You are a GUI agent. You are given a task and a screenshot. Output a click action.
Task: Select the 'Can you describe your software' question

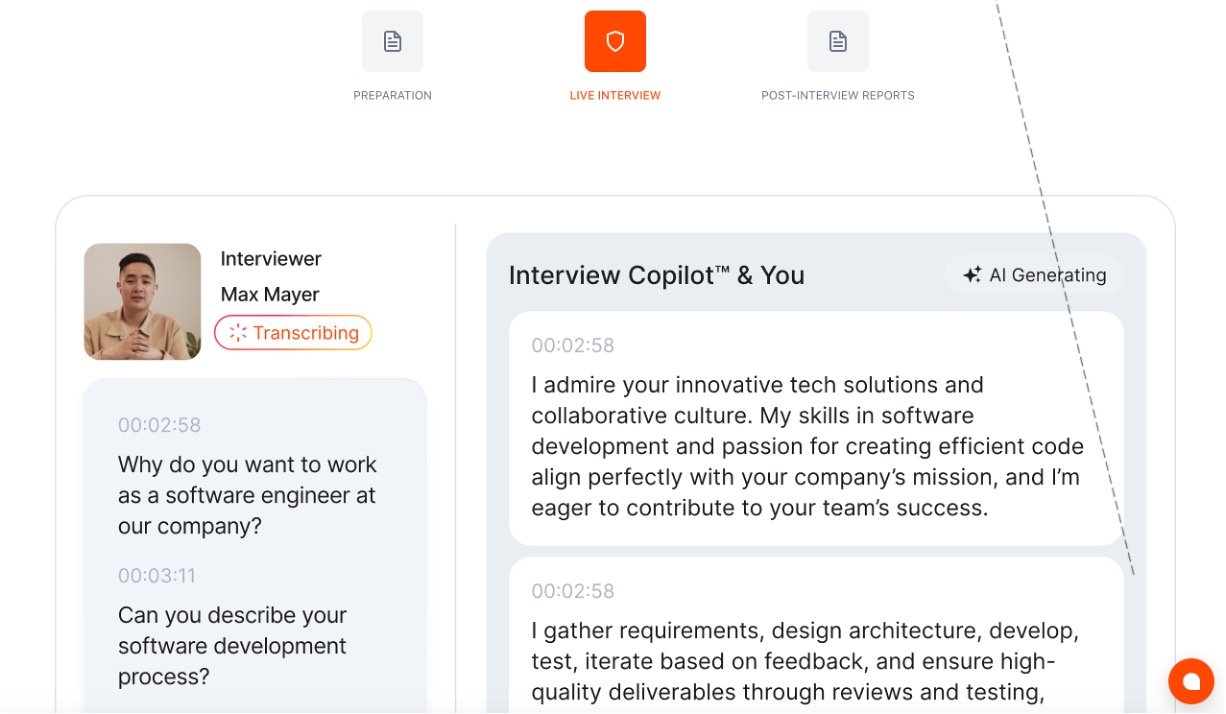[232, 646]
